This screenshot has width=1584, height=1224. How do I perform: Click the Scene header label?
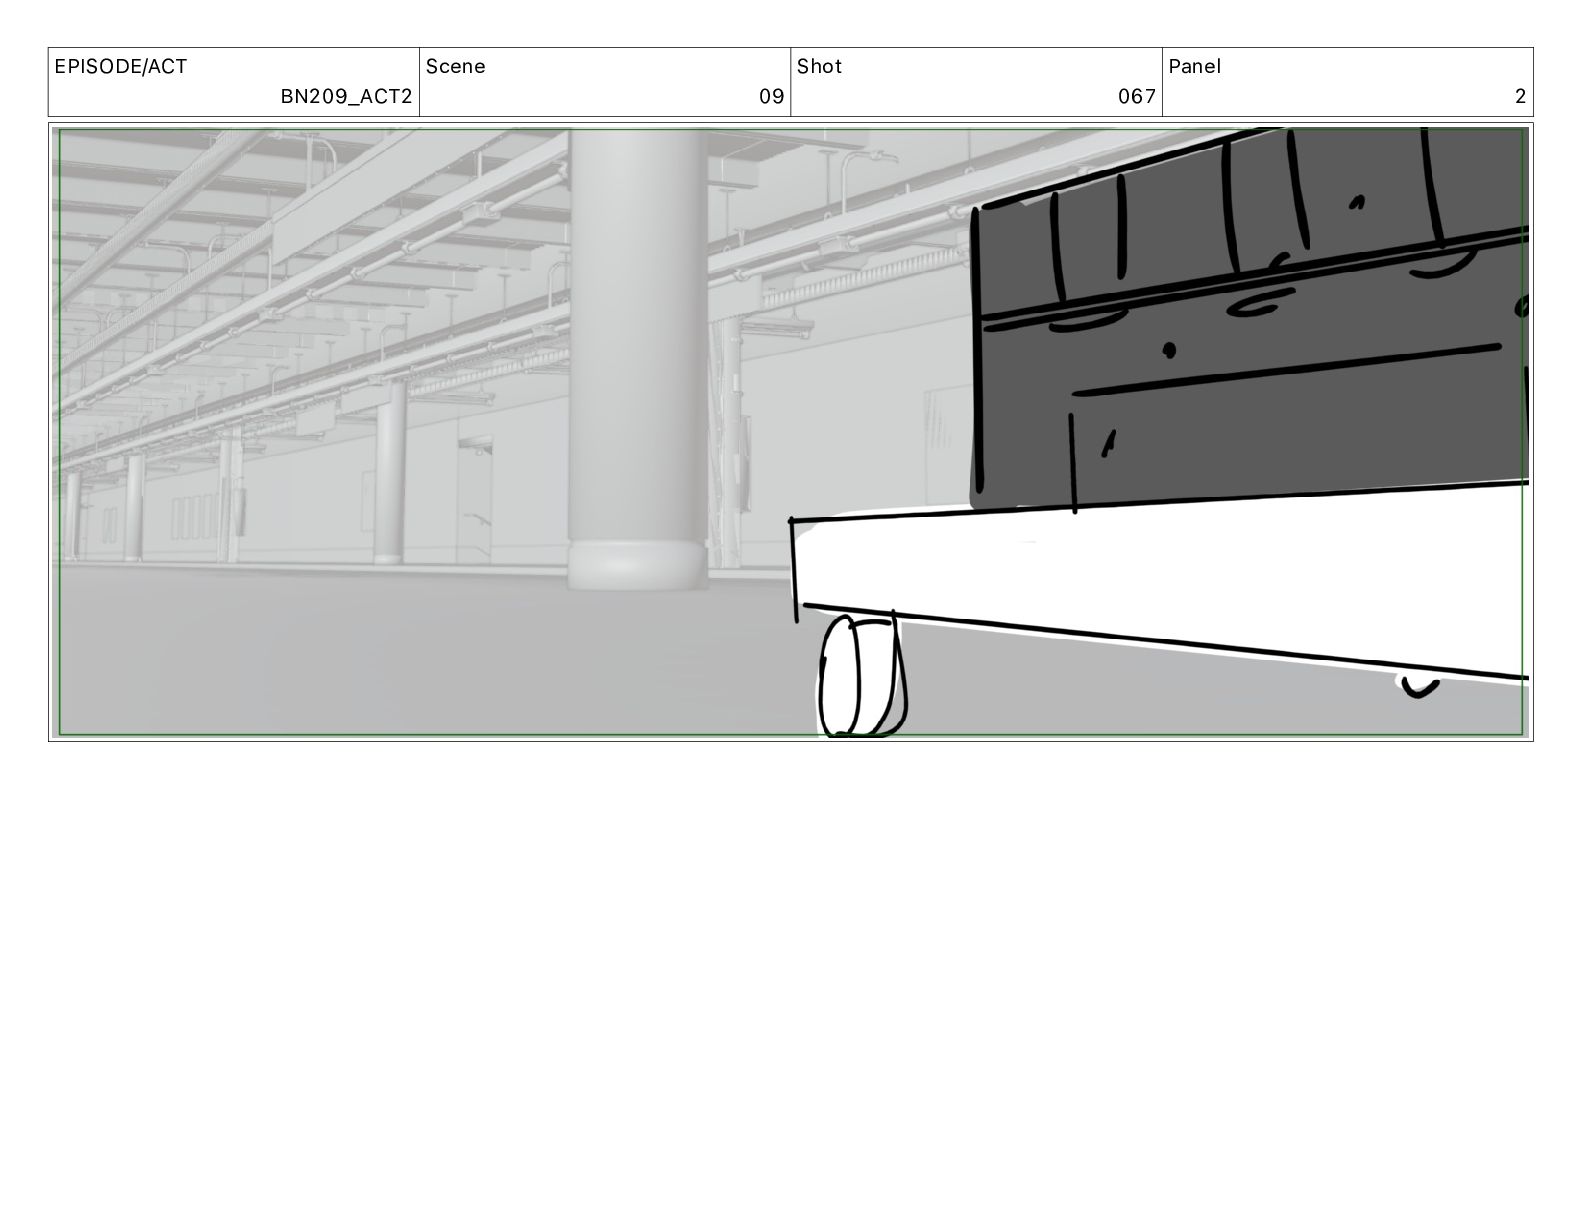(455, 67)
